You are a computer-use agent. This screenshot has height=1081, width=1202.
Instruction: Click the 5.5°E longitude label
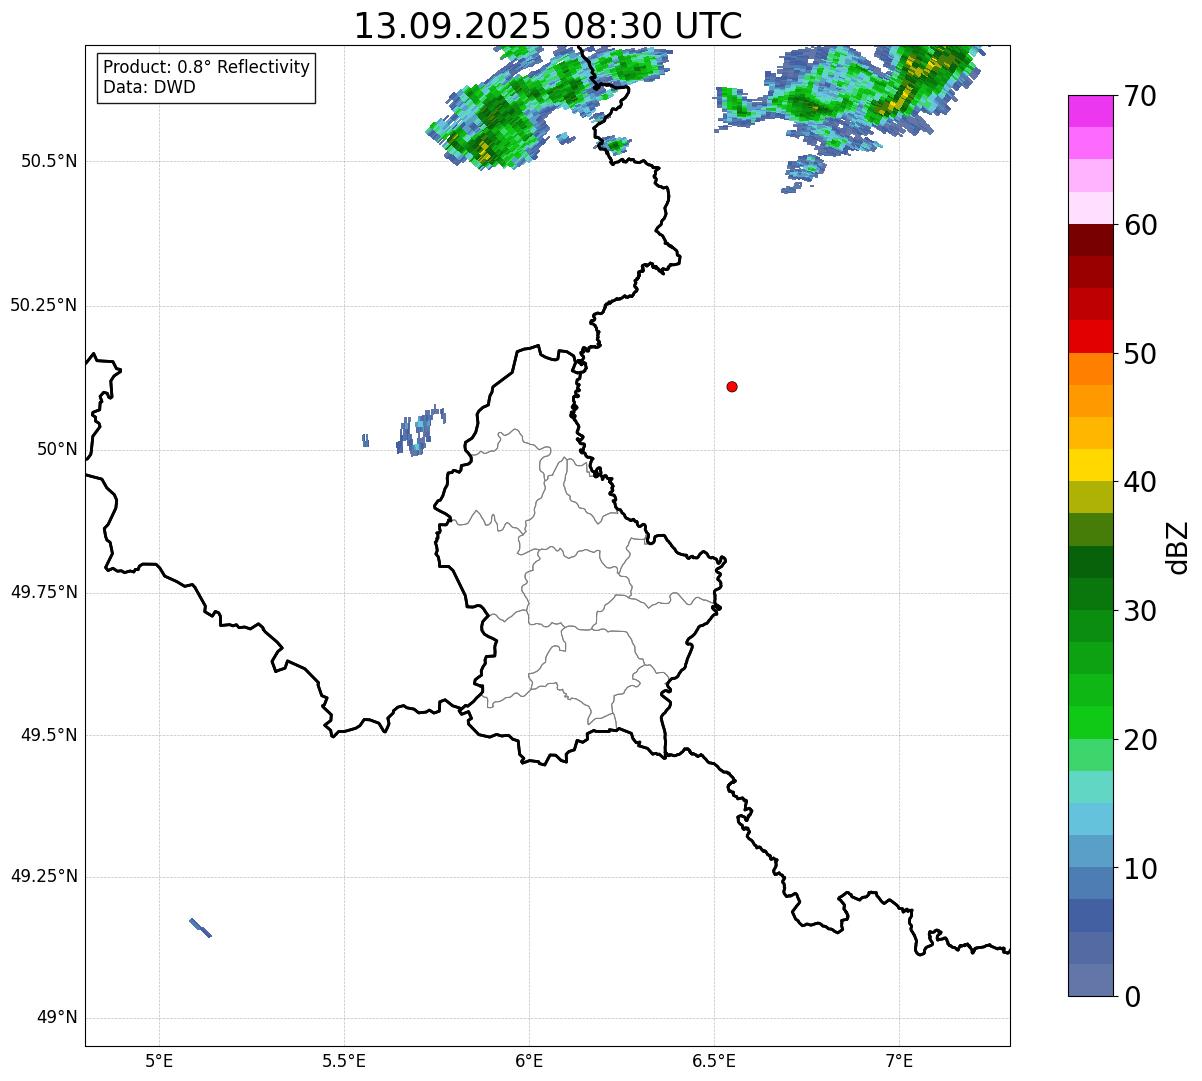point(344,1060)
